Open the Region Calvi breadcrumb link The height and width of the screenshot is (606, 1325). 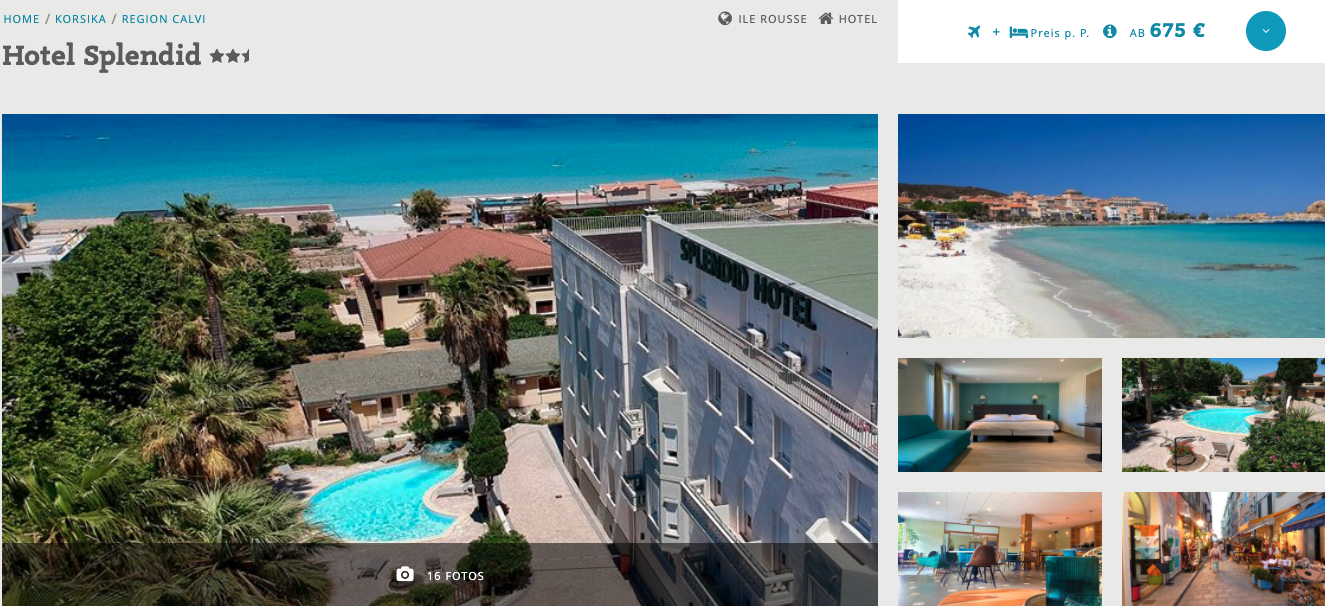(164, 19)
